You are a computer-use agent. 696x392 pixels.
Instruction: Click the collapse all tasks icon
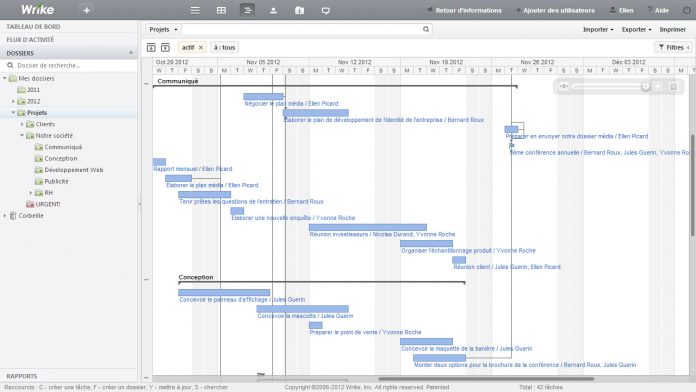coord(151,47)
